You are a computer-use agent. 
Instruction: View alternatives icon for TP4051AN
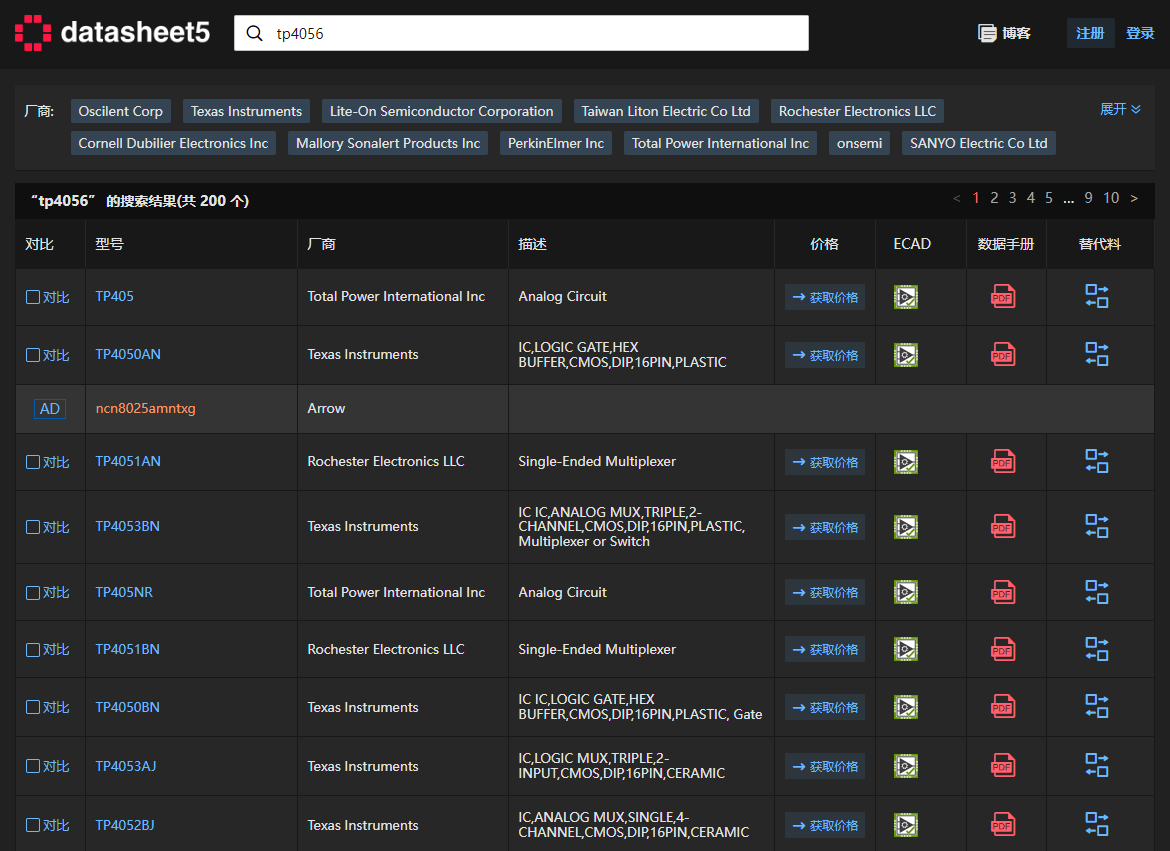pos(1096,461)
